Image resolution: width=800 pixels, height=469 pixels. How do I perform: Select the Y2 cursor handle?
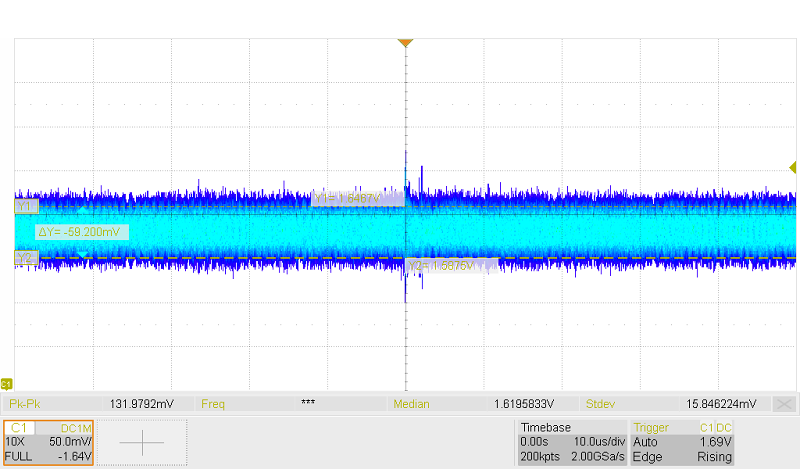26,257
